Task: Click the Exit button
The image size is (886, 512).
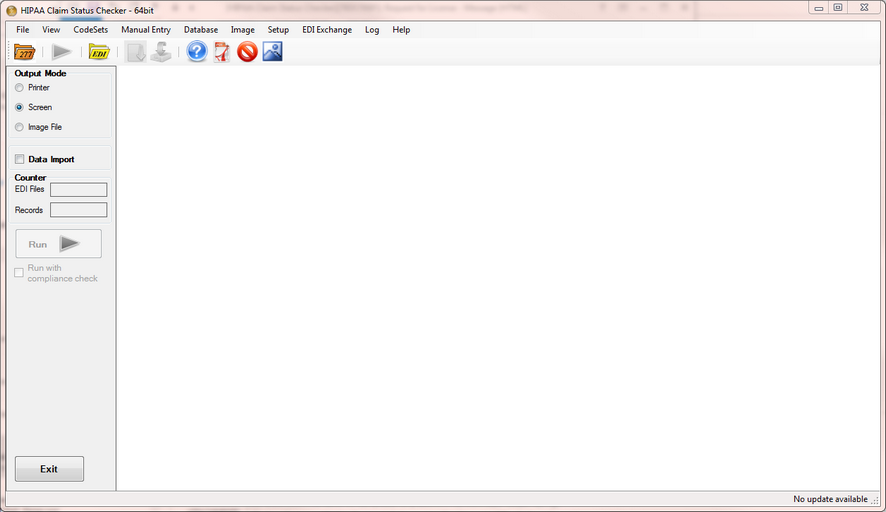Action: click(x=49, y=469)
